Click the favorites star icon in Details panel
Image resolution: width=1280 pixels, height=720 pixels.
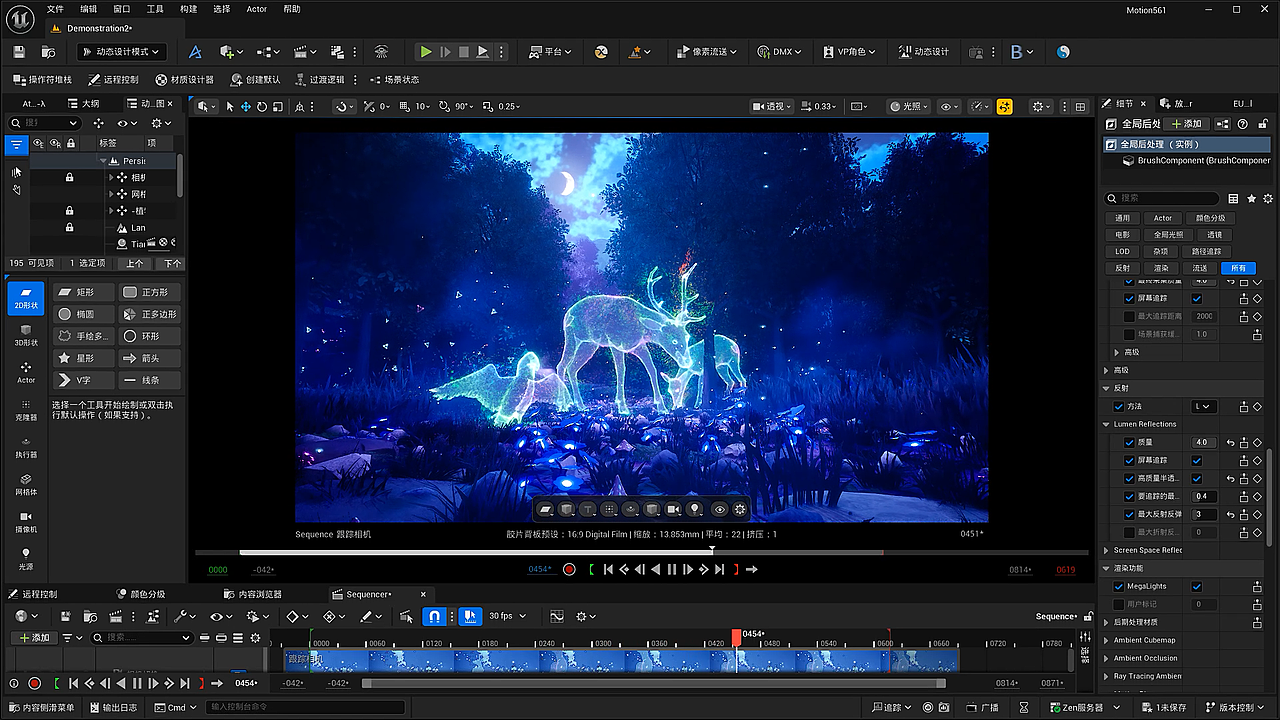tap(1251, 198)
